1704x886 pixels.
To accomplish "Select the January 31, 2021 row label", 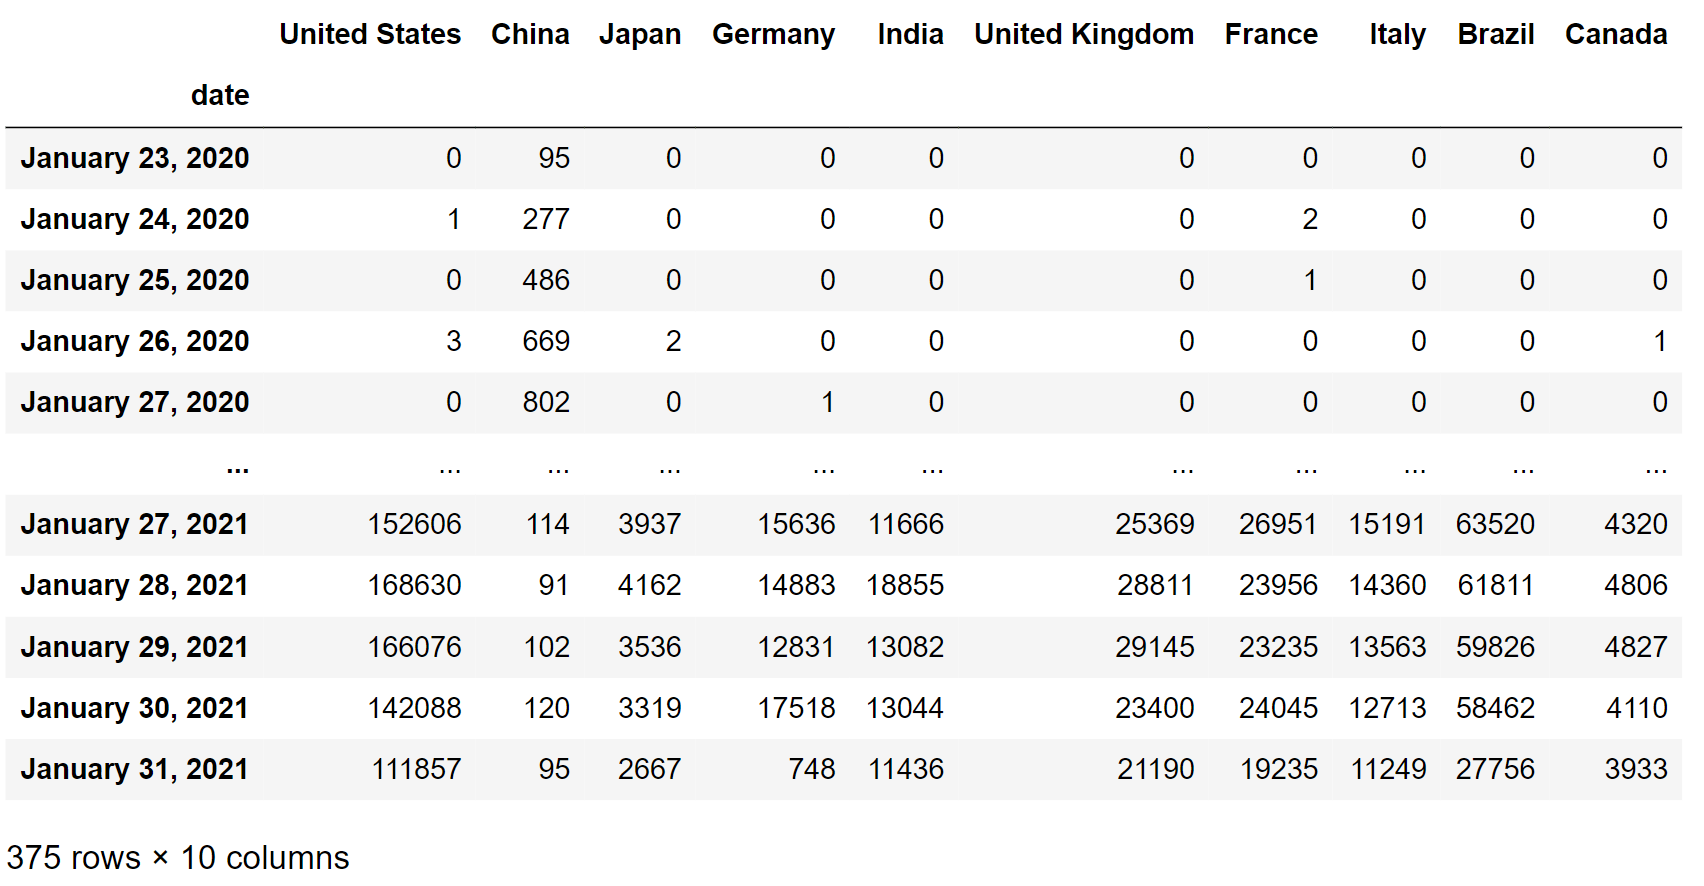I will point(135,769).
